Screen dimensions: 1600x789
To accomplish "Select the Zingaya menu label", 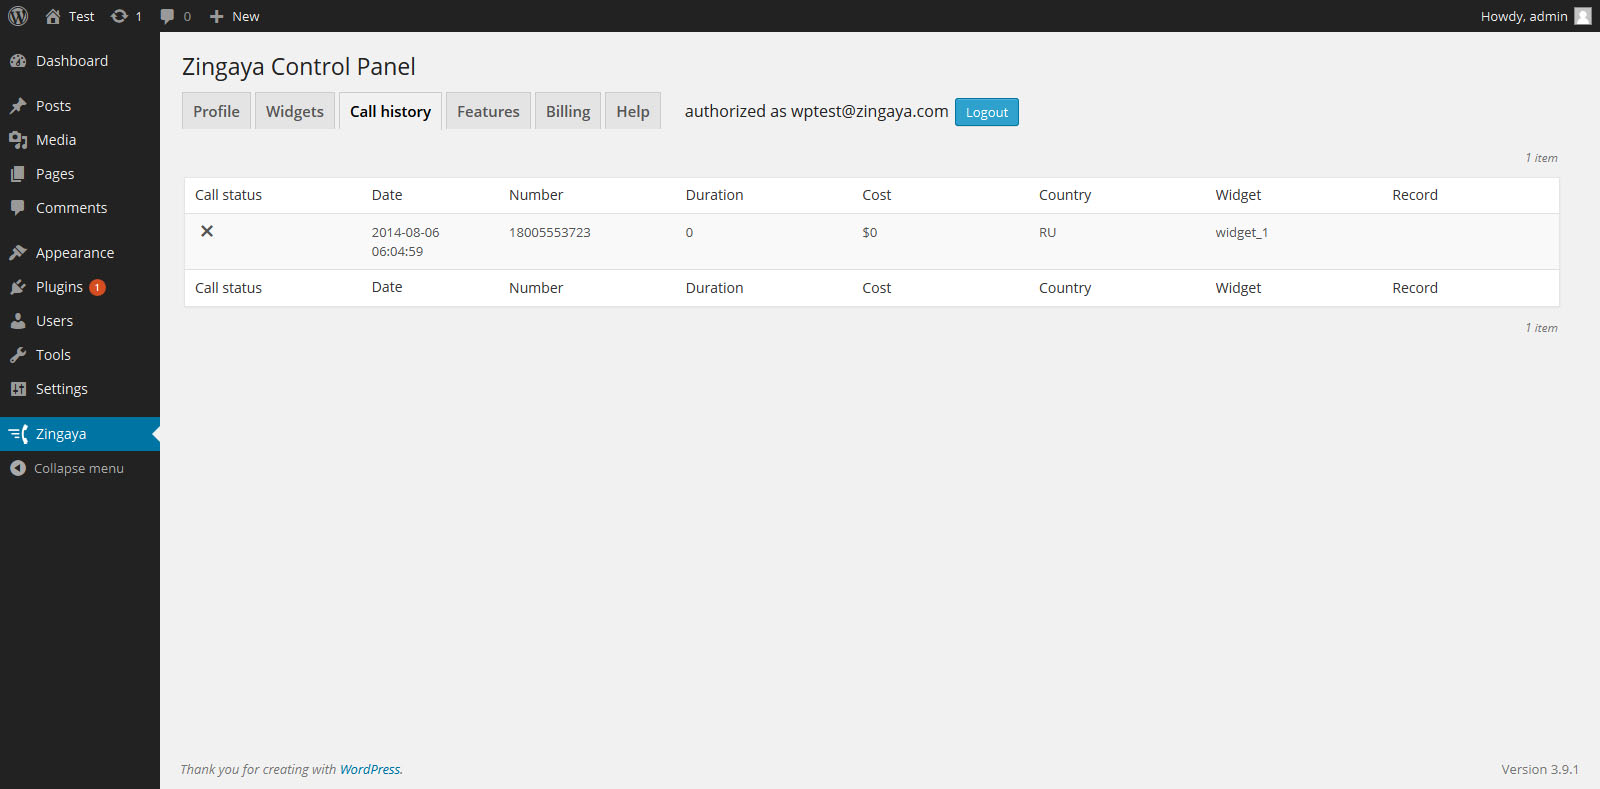I will click(x=61, y=434).
